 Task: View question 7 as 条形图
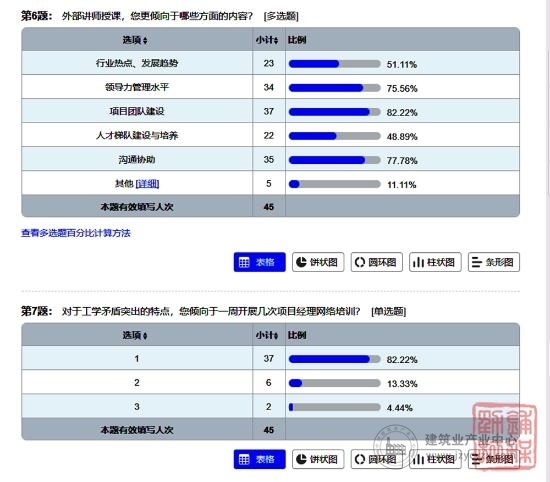[494, 459]
